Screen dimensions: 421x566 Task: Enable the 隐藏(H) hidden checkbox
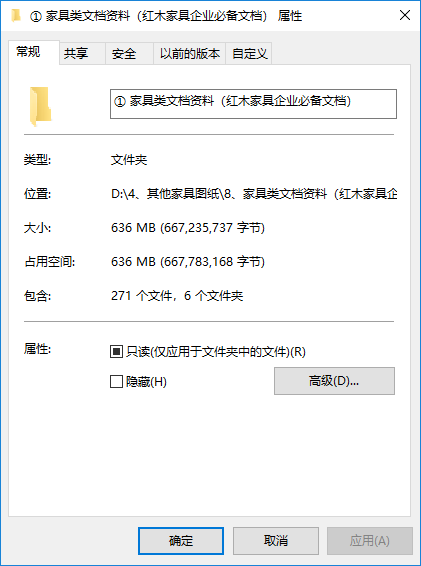(x=116, y=382)
